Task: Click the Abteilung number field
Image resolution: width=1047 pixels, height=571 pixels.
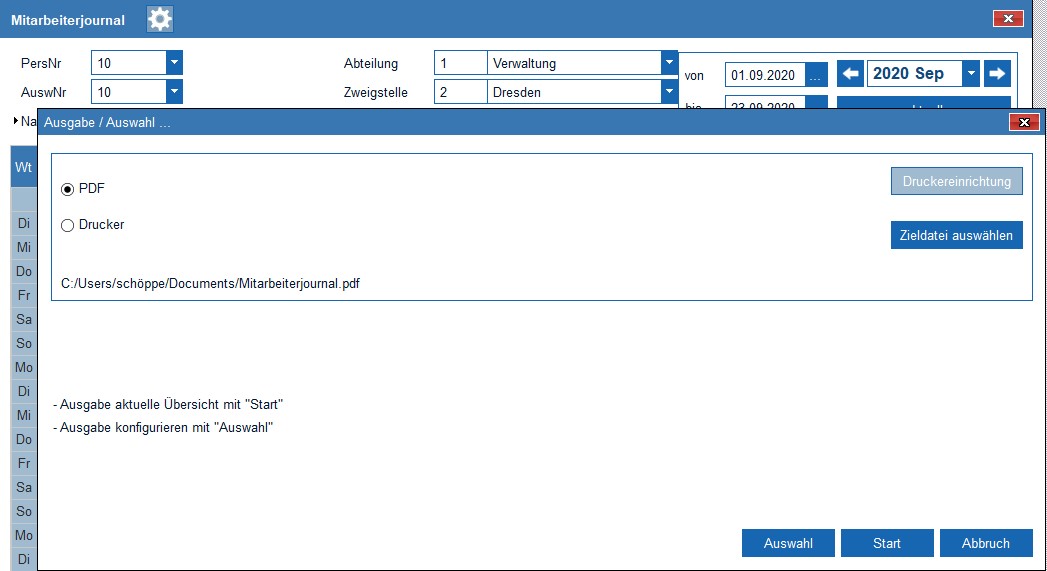Action: coord(460,63)
